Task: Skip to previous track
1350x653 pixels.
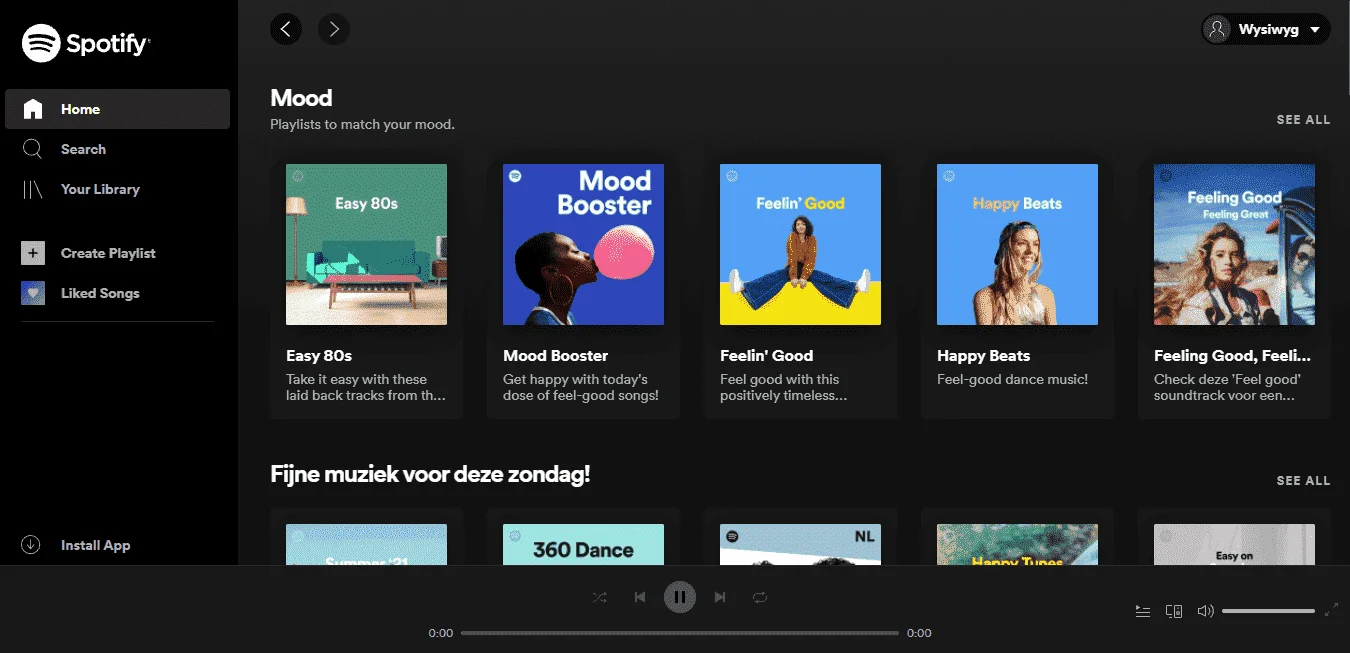Action: [640, 597]
